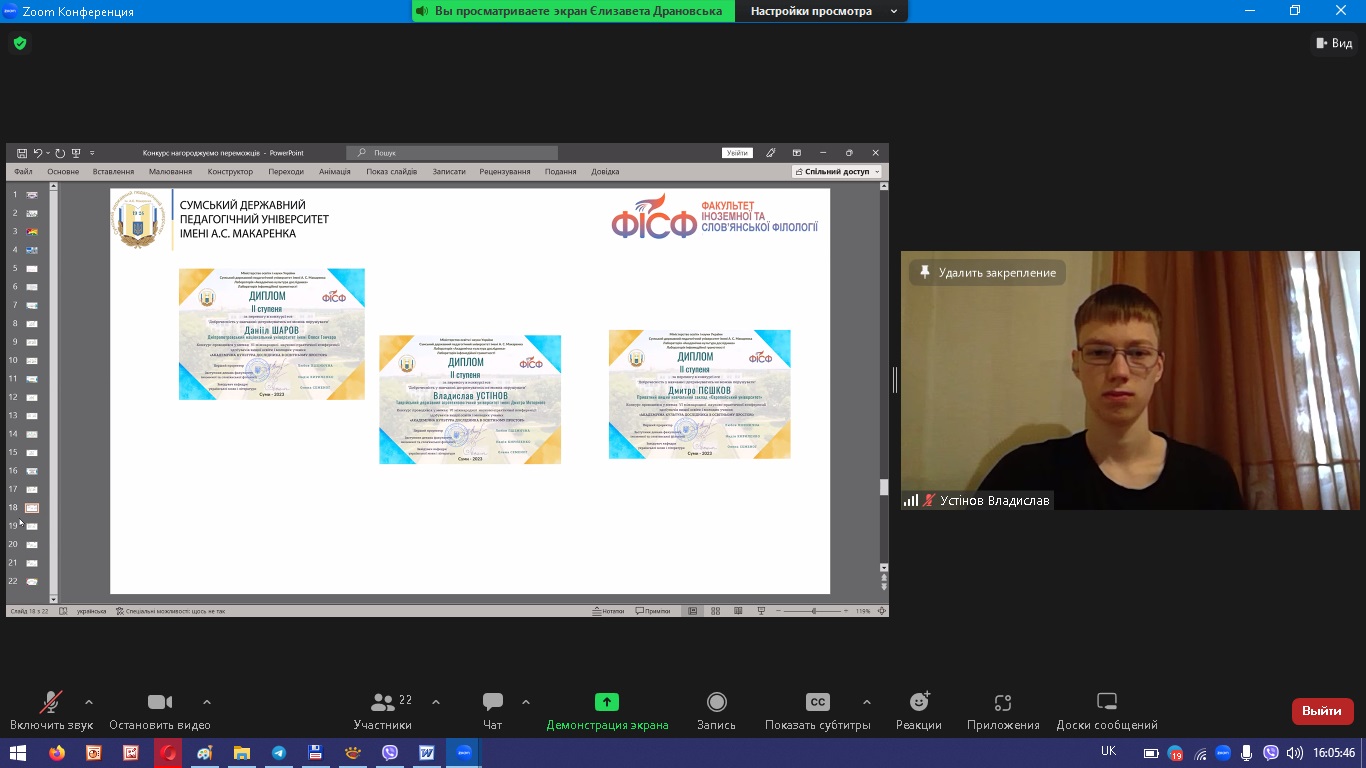The width and height of the screenshot is (1366, 768).
Task: Open the Рецензування ribbon tab
Action: (505, 171)
